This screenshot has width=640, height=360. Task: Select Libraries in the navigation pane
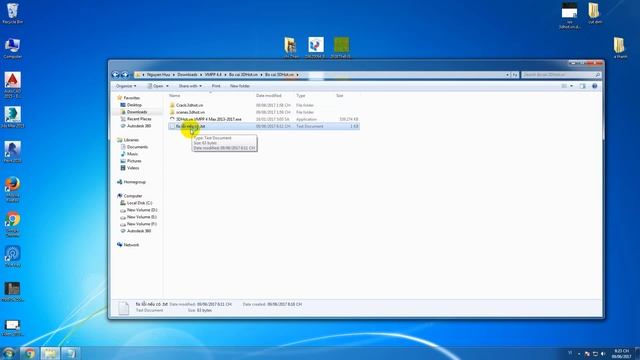tap(131, 140)
